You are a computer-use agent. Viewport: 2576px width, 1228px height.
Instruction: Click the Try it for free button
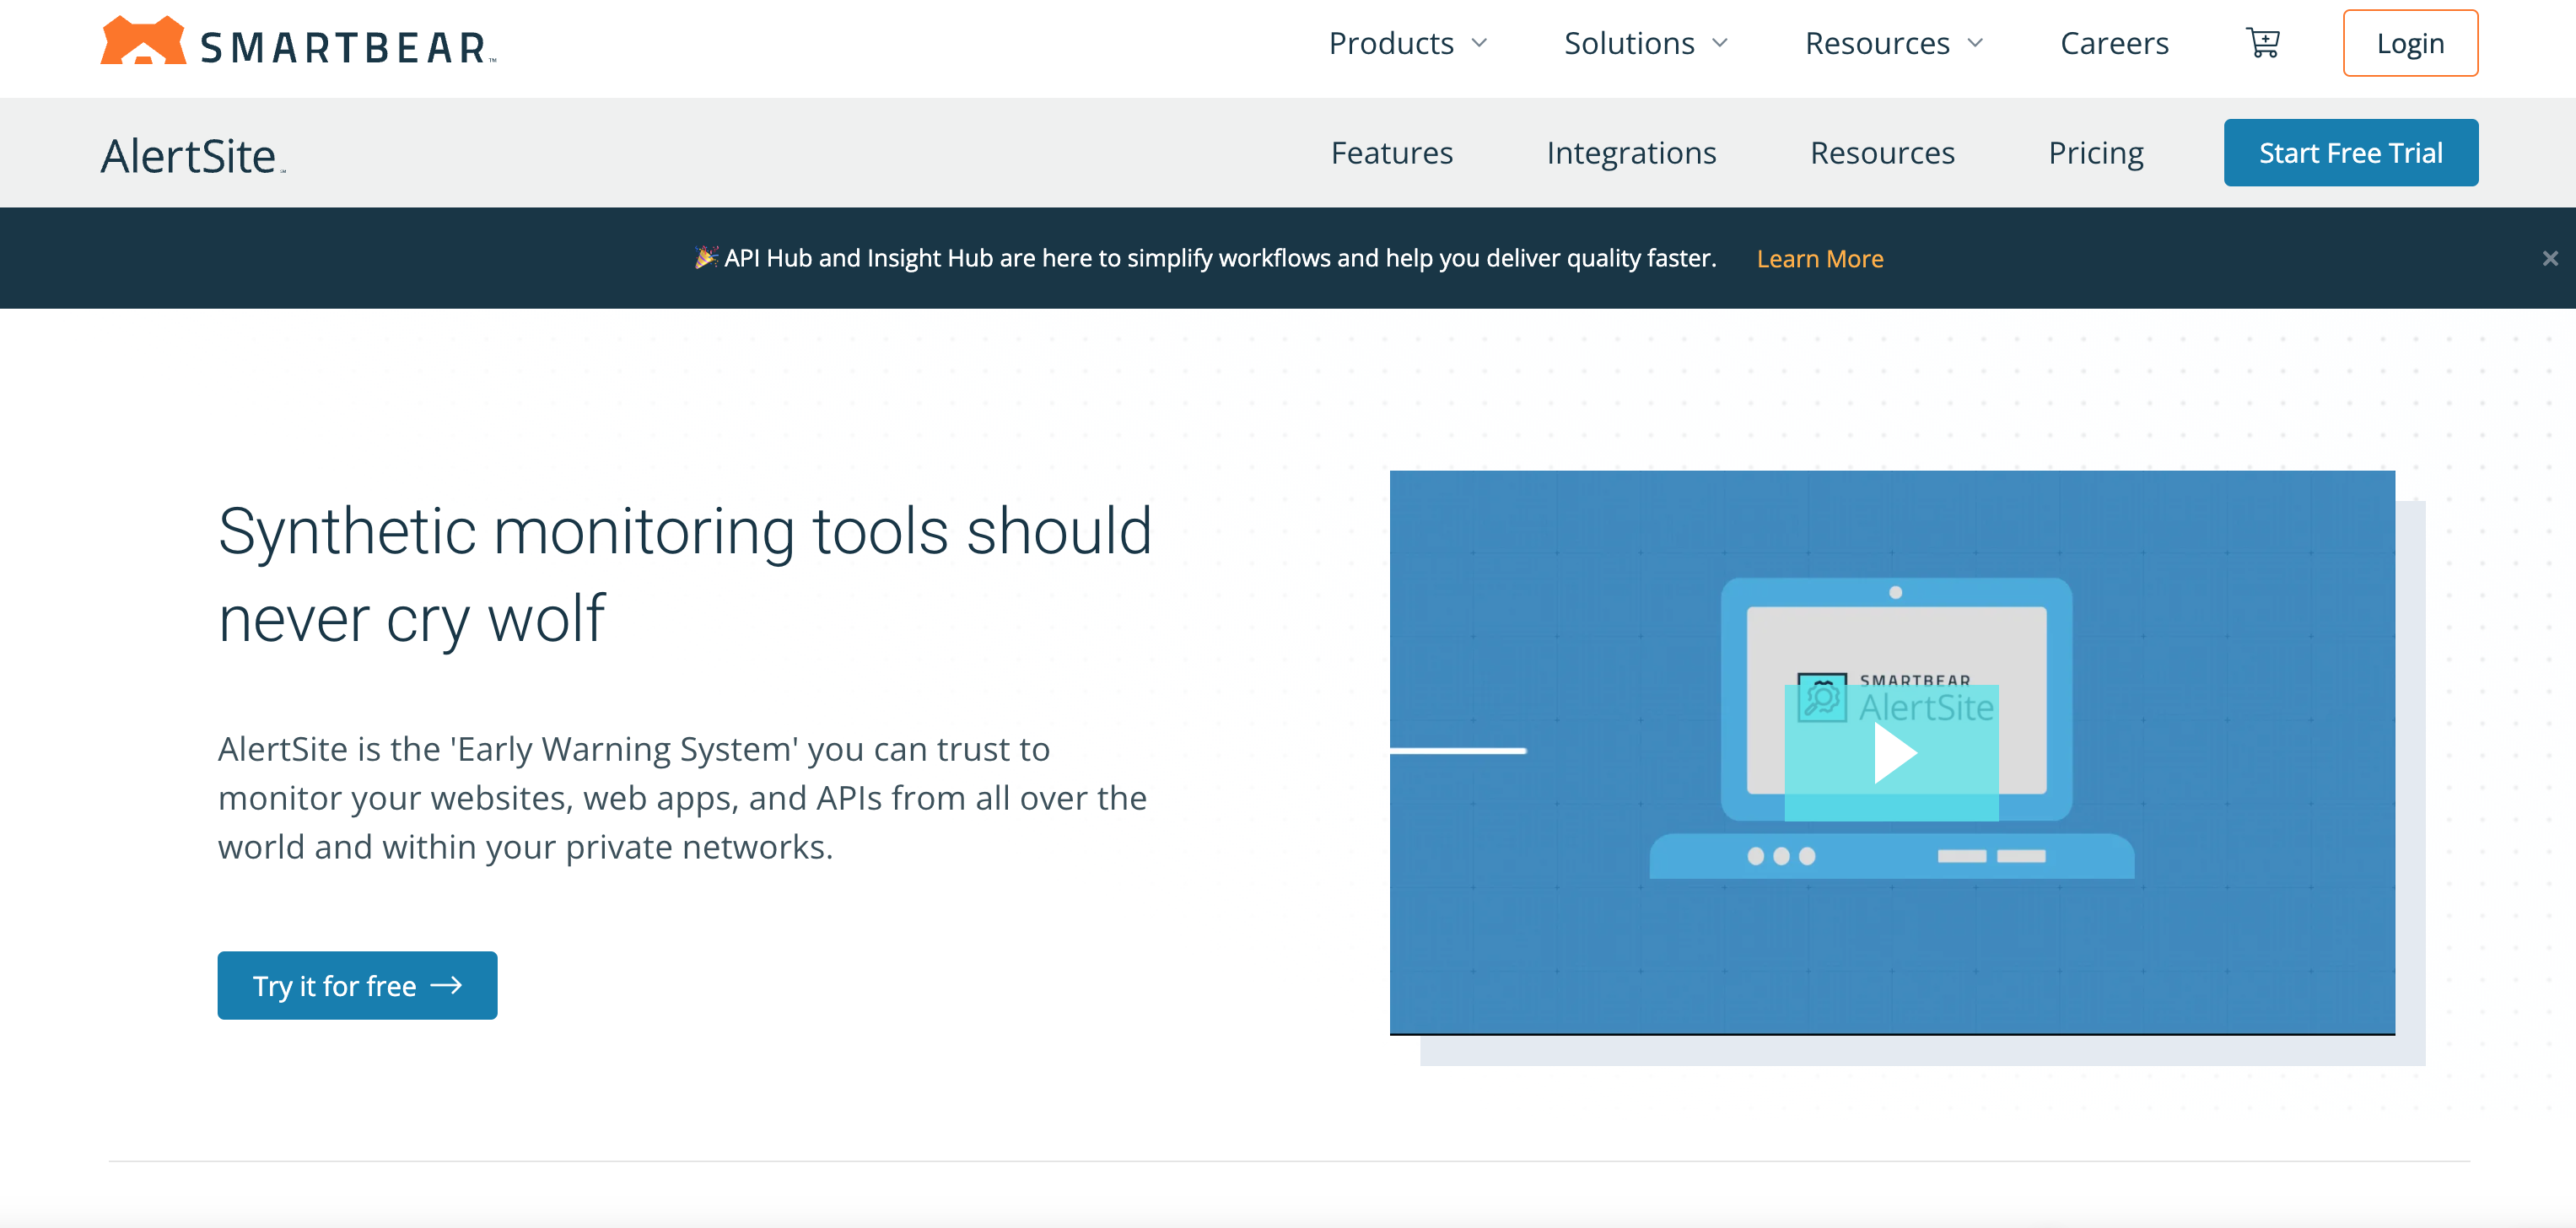coord(357,985)
